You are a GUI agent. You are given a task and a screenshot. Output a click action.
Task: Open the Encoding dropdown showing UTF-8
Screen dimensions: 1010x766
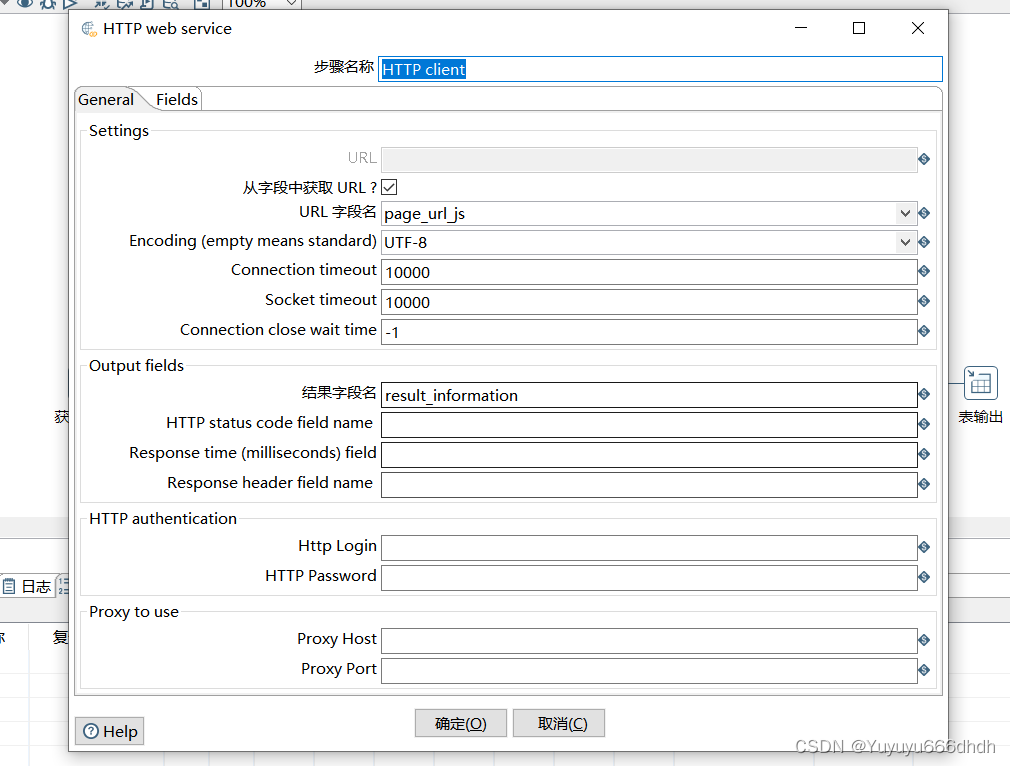coord(905,241)
